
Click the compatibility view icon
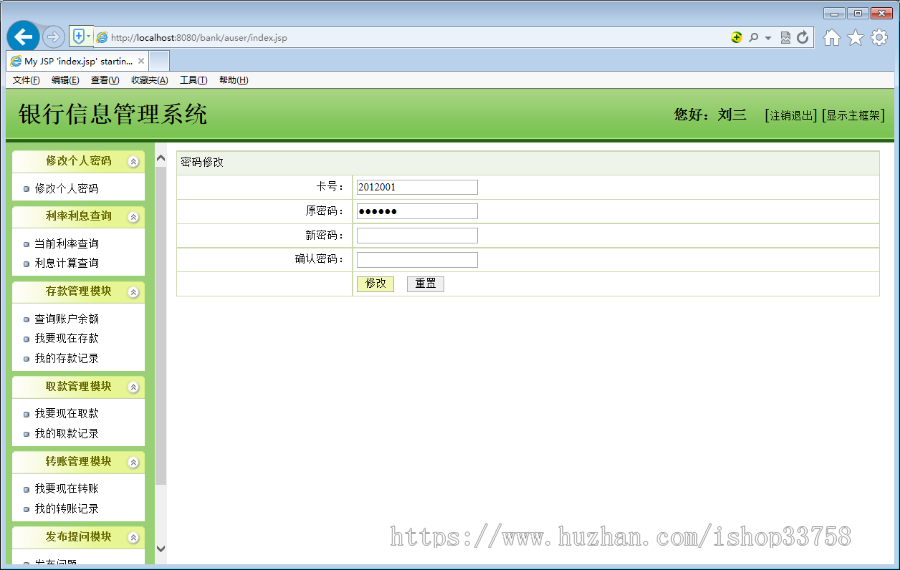785,37
